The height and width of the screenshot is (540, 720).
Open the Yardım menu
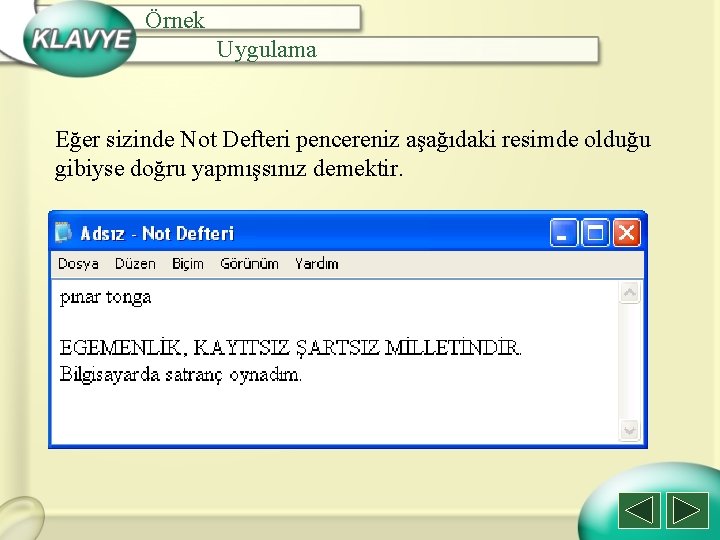316,264
